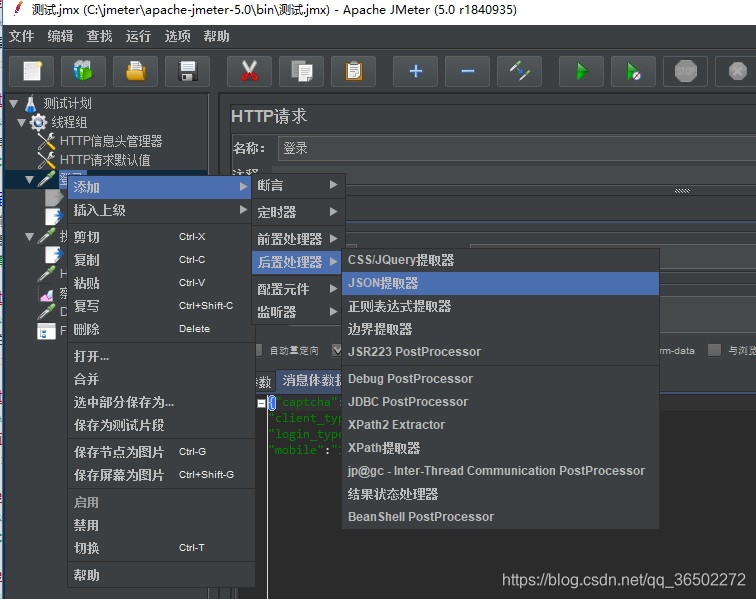The width and height of the screenshot is (756, 599).
Task: Click the Copy toolbar icon
Action: coord(301,71)
